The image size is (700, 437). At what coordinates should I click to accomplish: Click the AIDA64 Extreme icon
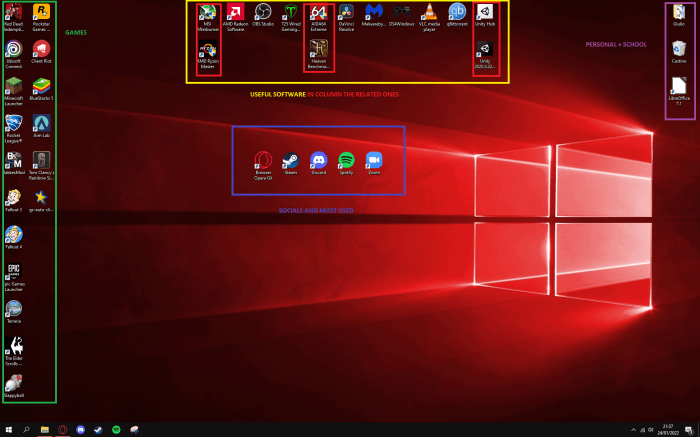pos(318,17)
